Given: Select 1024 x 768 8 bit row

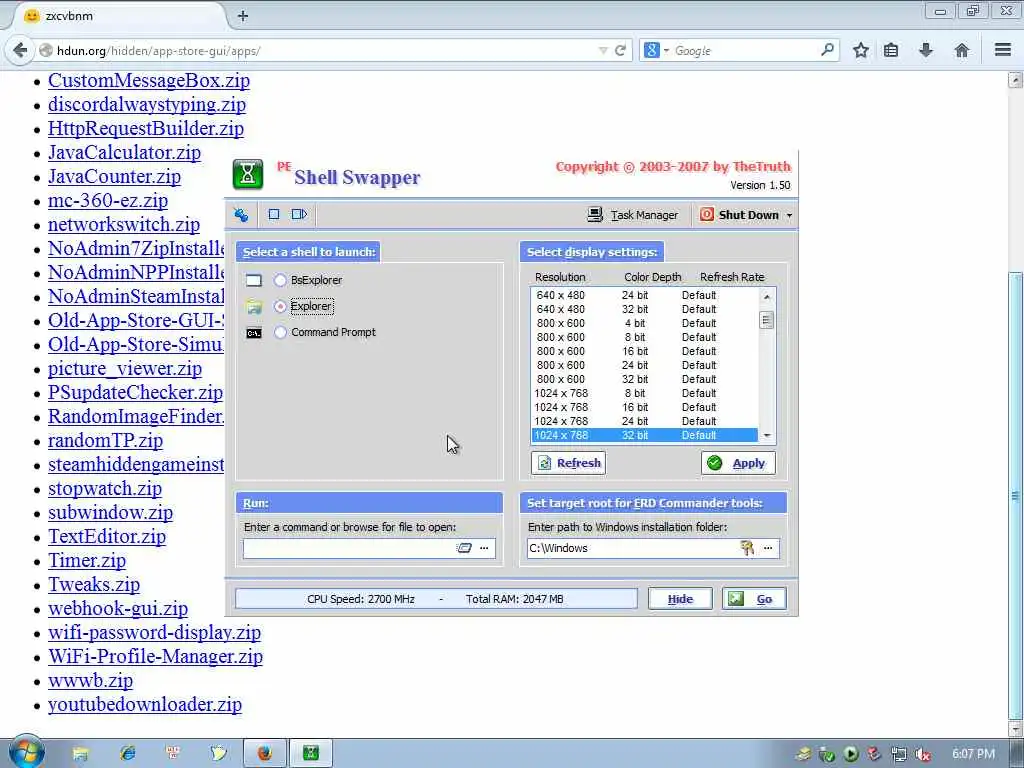Looking at the screenshot, I should pos(645,393).
